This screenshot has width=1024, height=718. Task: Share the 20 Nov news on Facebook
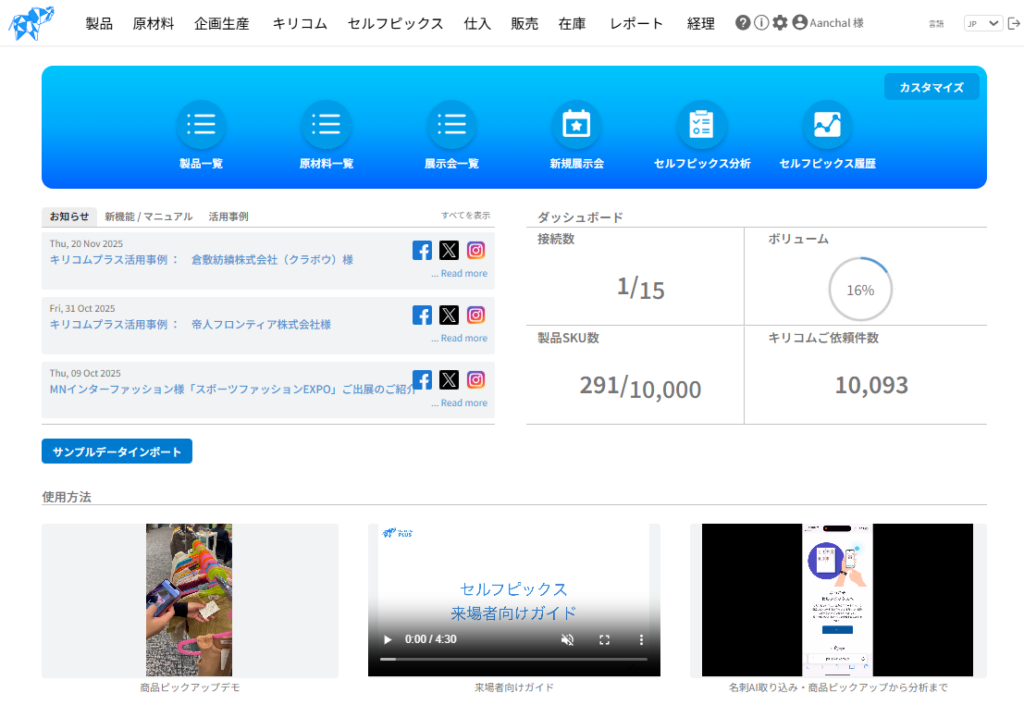pyautogui.click(x=422, y=250)
